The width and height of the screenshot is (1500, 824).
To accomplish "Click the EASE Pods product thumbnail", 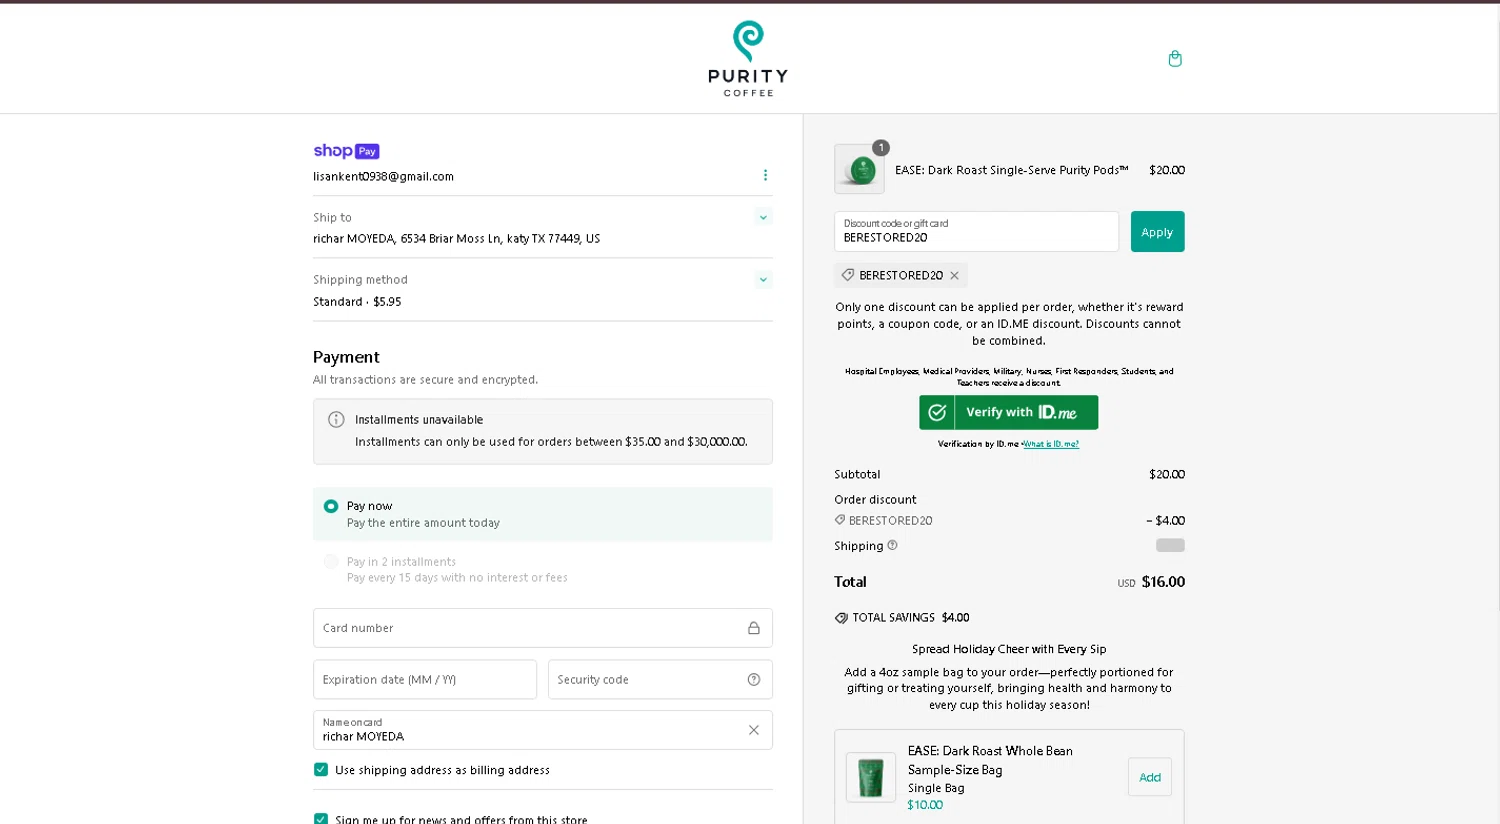I will click(860, 169).
